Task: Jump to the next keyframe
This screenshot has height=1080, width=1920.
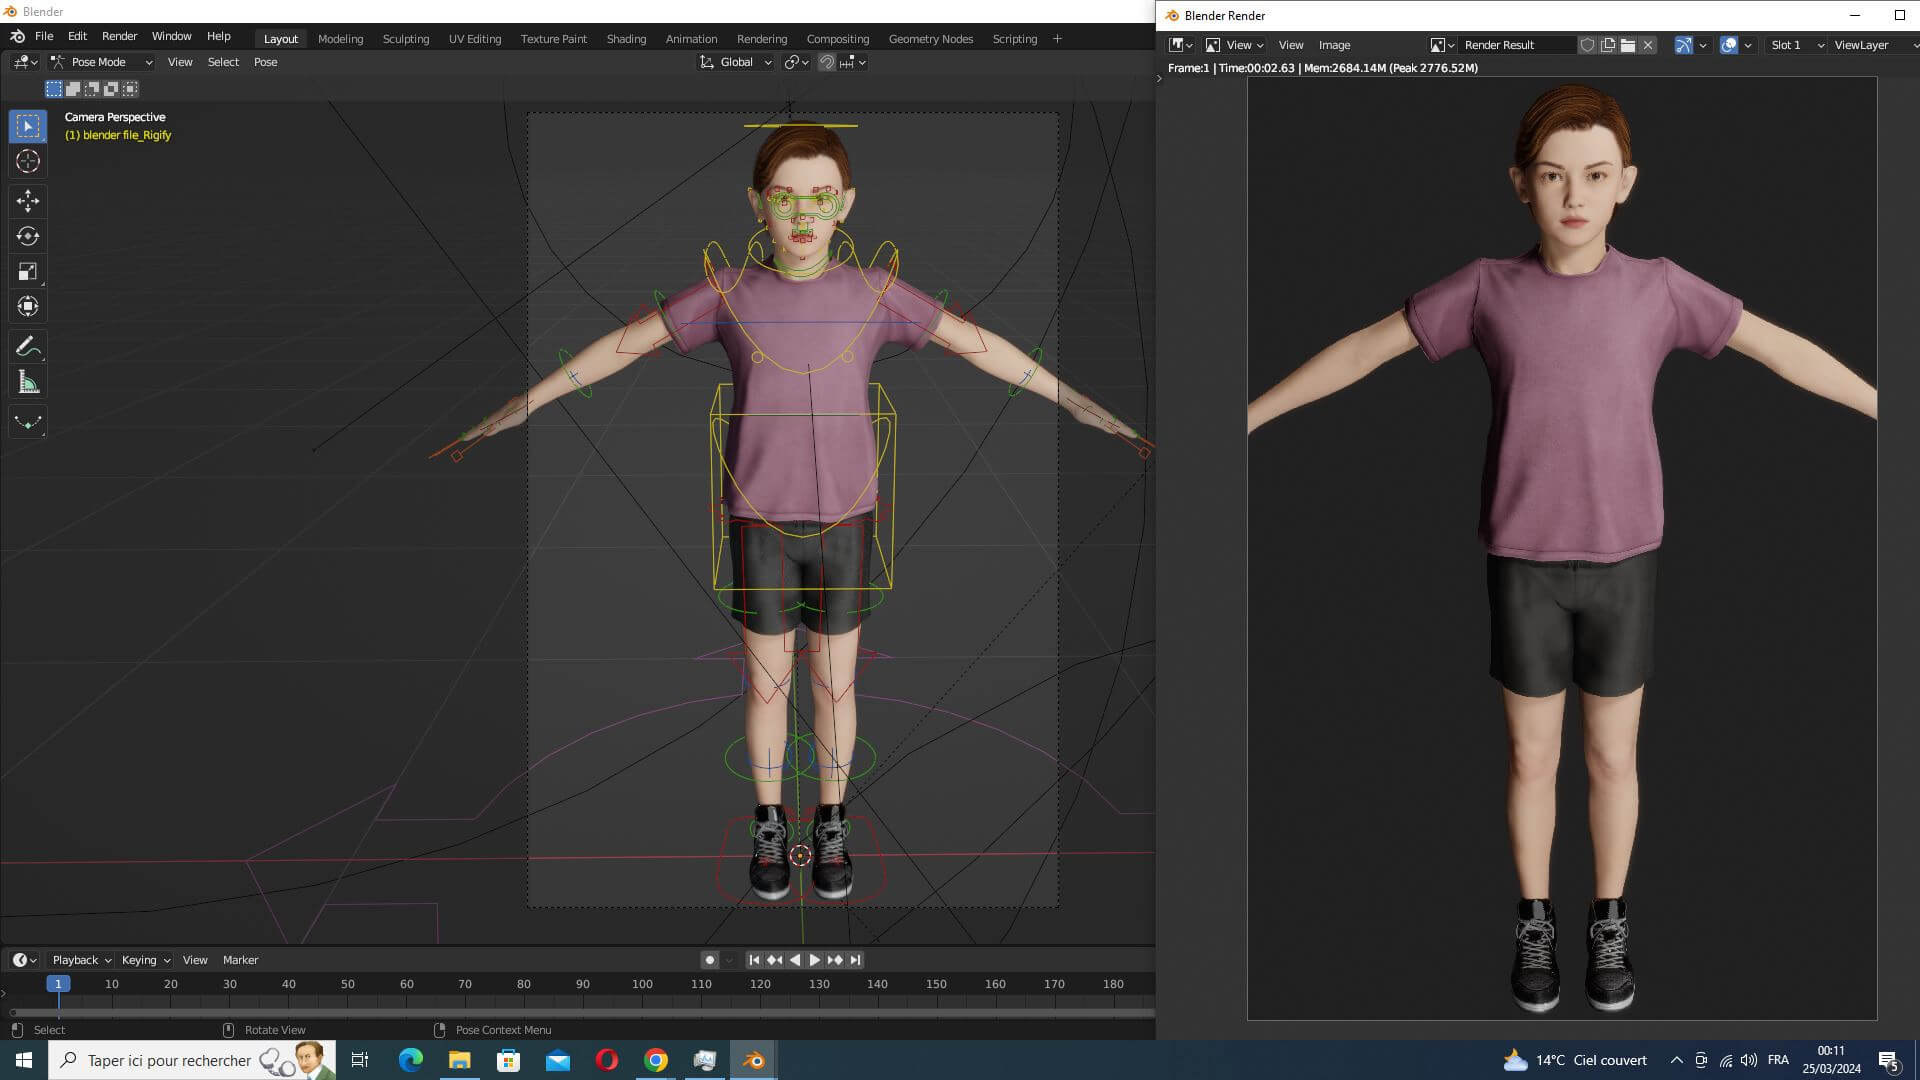Action: (x=835, y=960)
